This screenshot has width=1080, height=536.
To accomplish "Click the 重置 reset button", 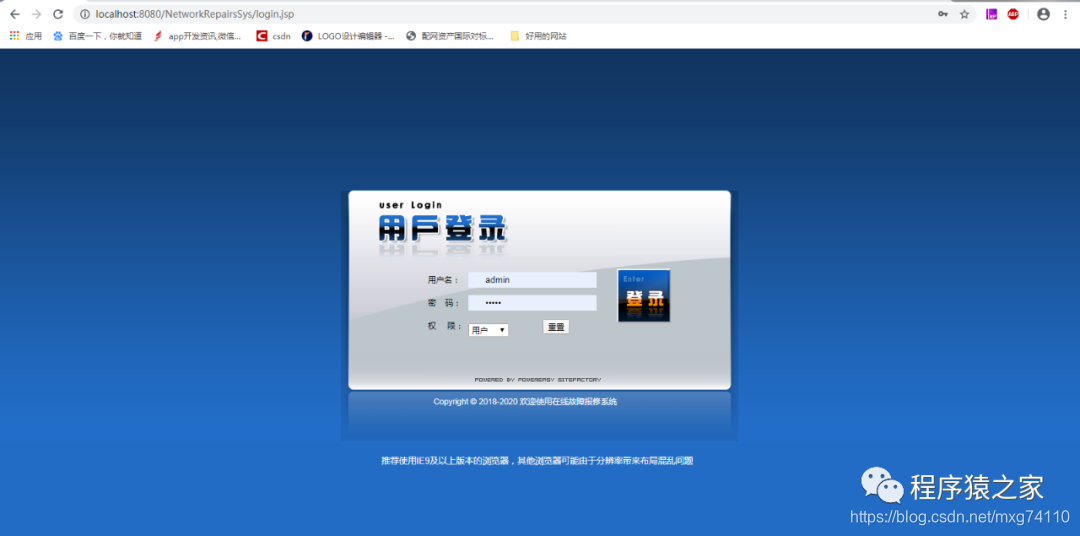I will click(556, 327).
